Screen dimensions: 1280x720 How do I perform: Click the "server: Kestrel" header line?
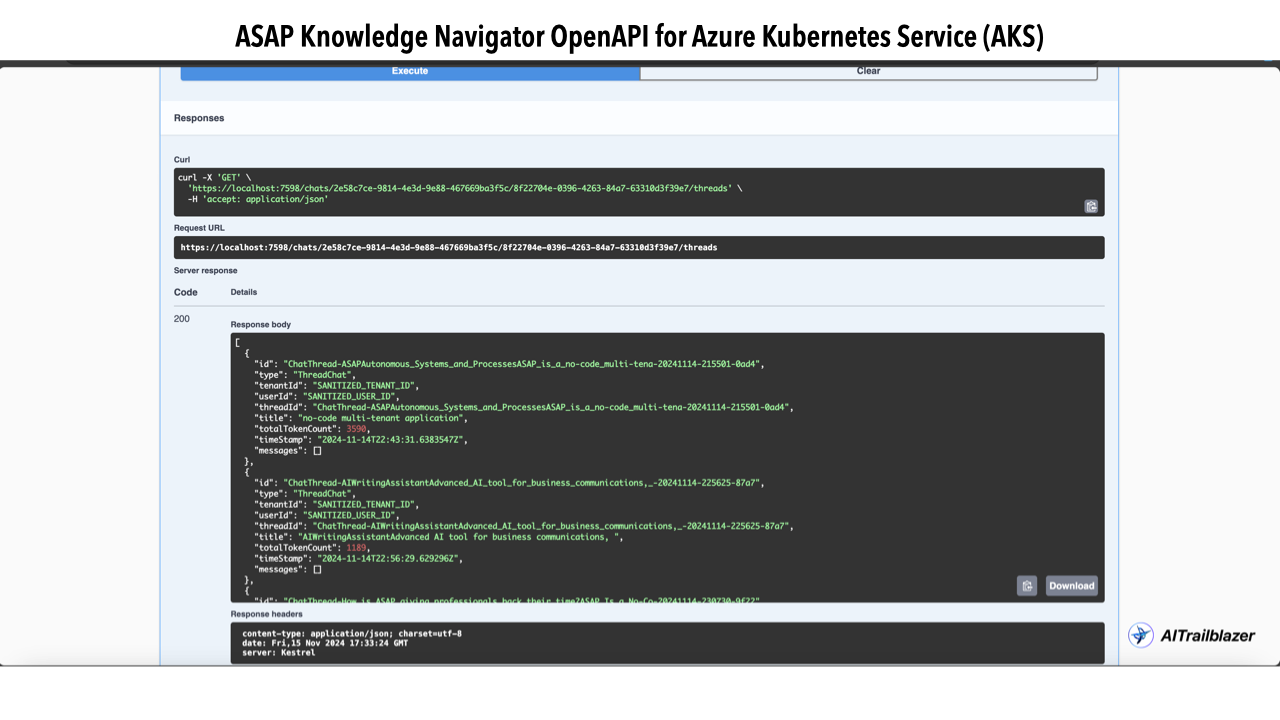[x=278, y=653]
